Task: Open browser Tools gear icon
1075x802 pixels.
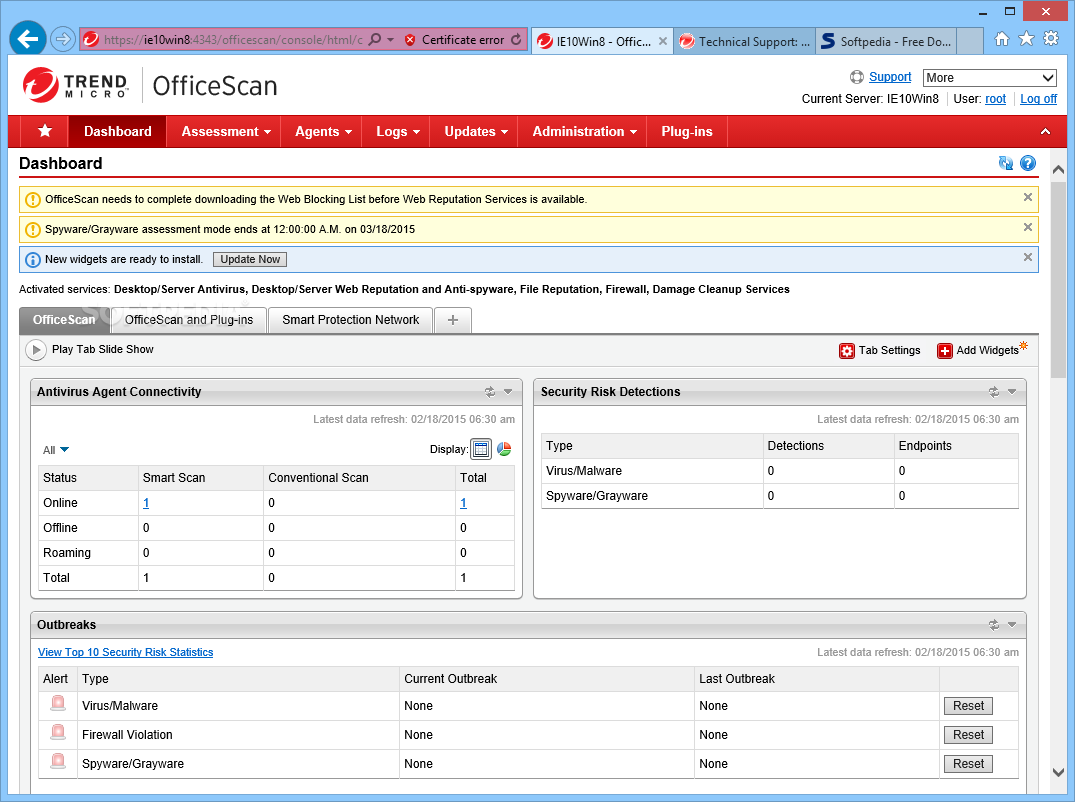Action: 1051,38
